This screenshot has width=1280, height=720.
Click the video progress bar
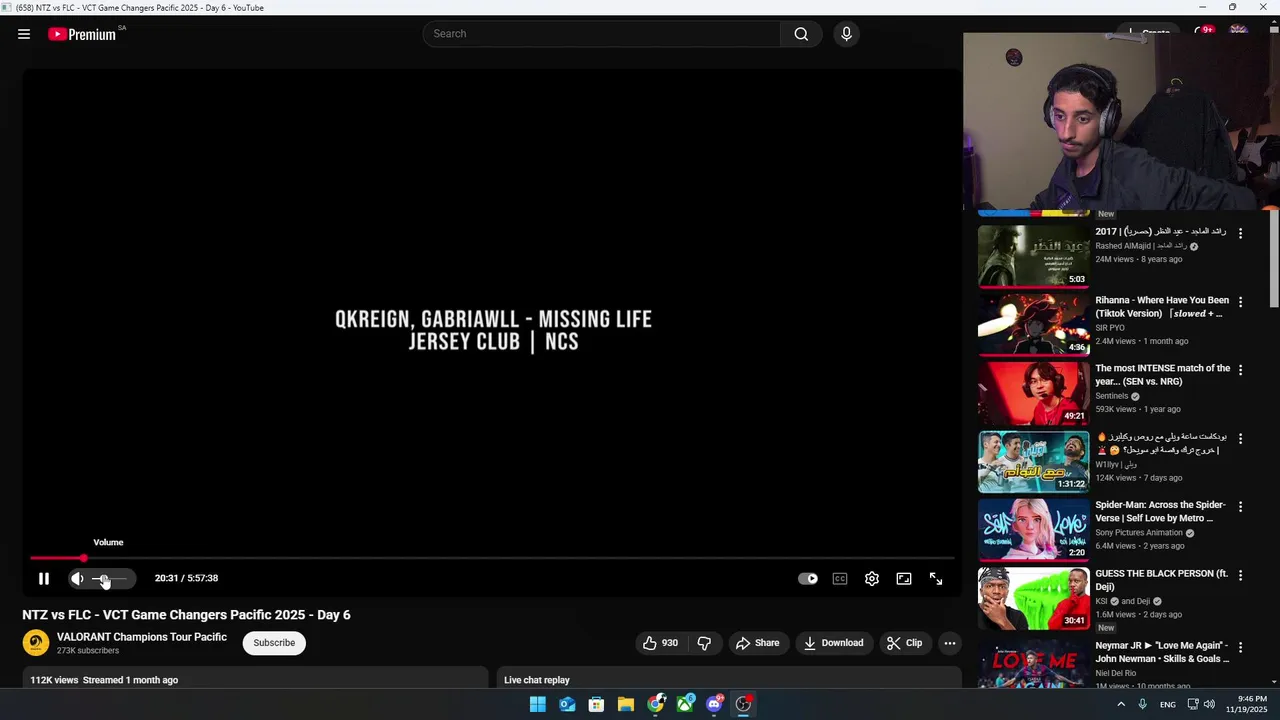492,558
